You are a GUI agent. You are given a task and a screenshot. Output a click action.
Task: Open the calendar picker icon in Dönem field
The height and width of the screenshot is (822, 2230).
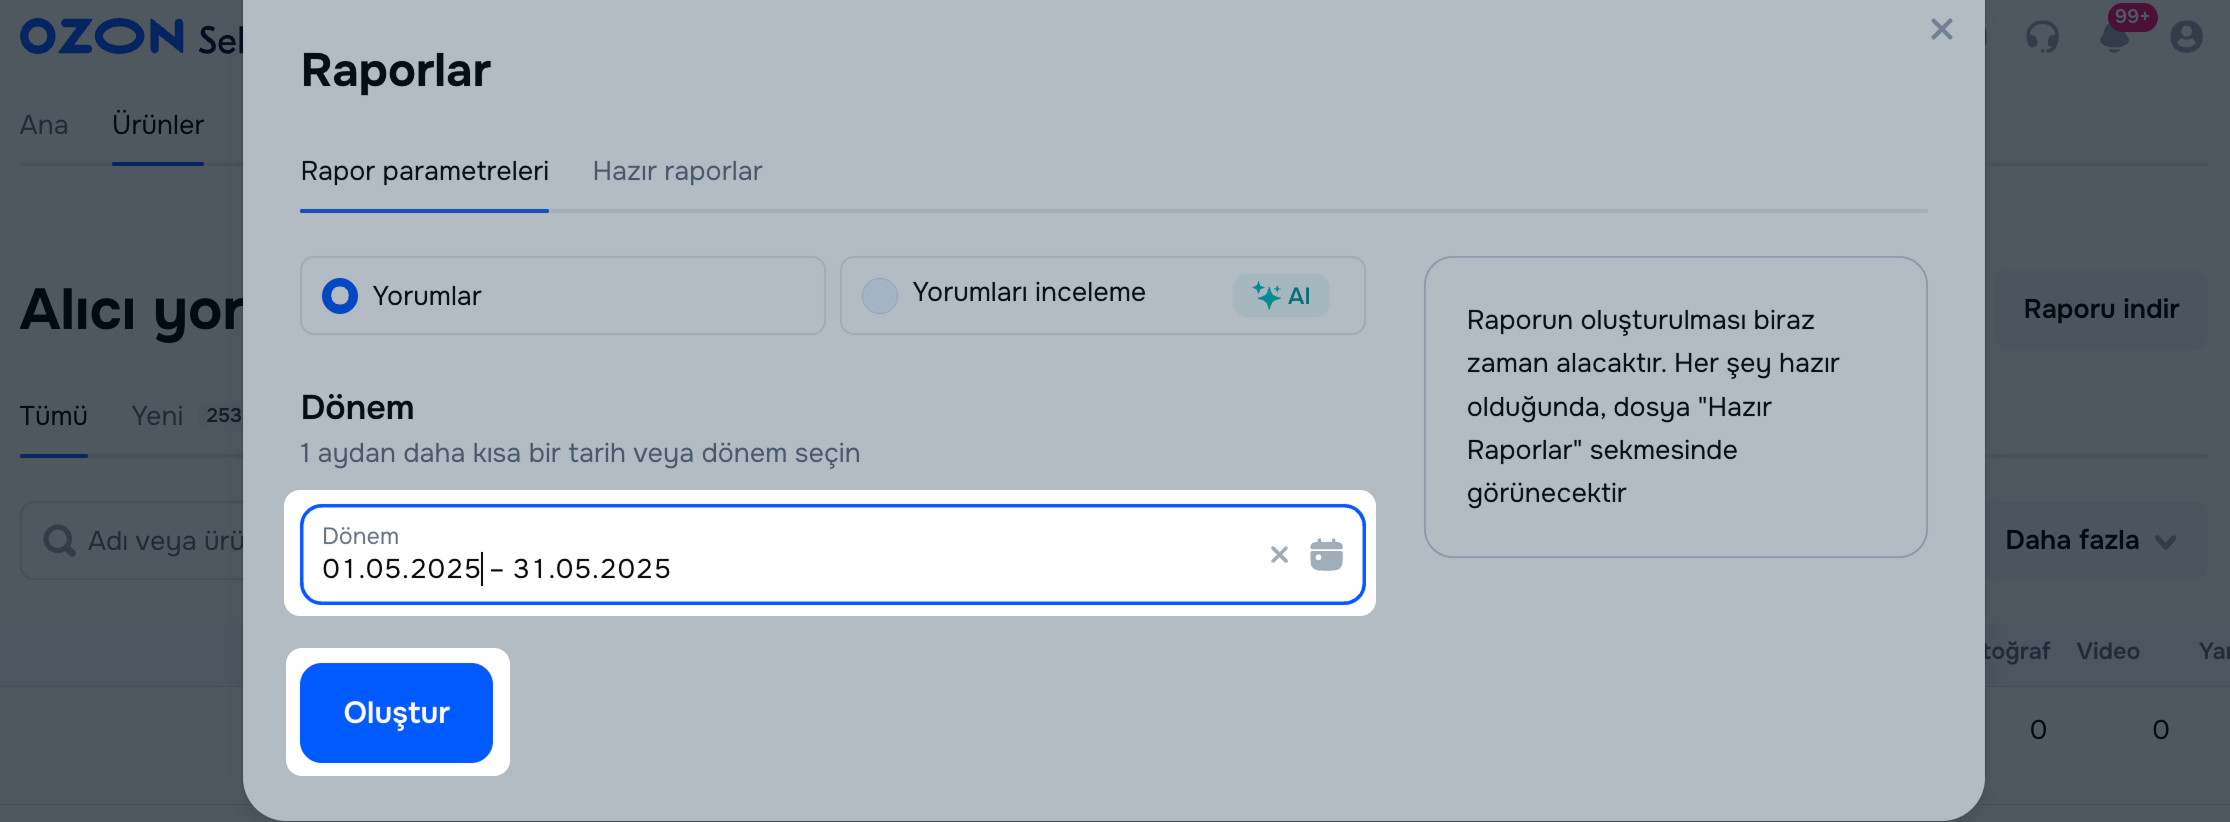pyautogui.click(x=1326, y=555)
